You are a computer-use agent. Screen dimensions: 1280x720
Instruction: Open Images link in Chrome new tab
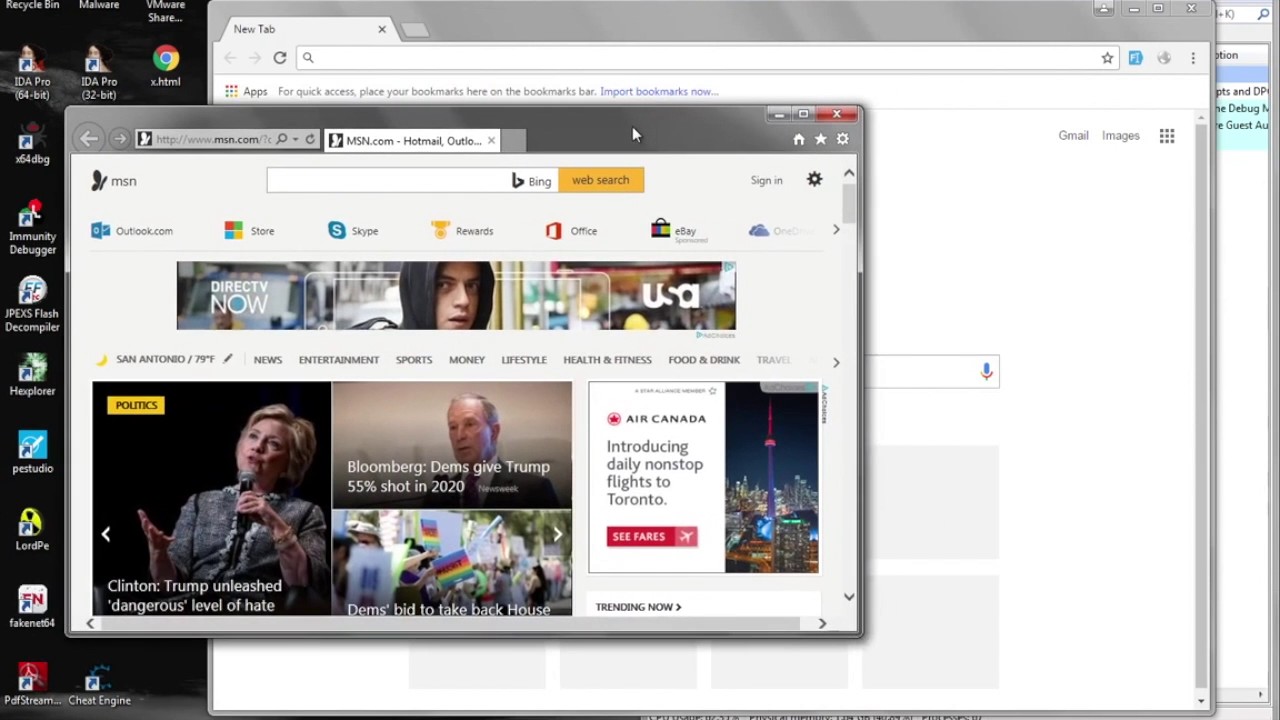(x=1121, y=136)
